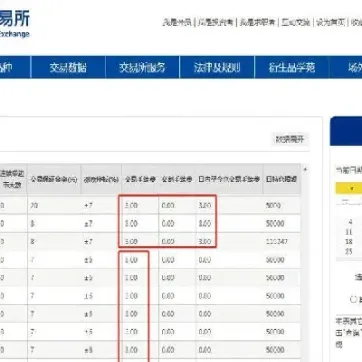
Task: Select the radio button below the calendar
Action: (354, 299)
